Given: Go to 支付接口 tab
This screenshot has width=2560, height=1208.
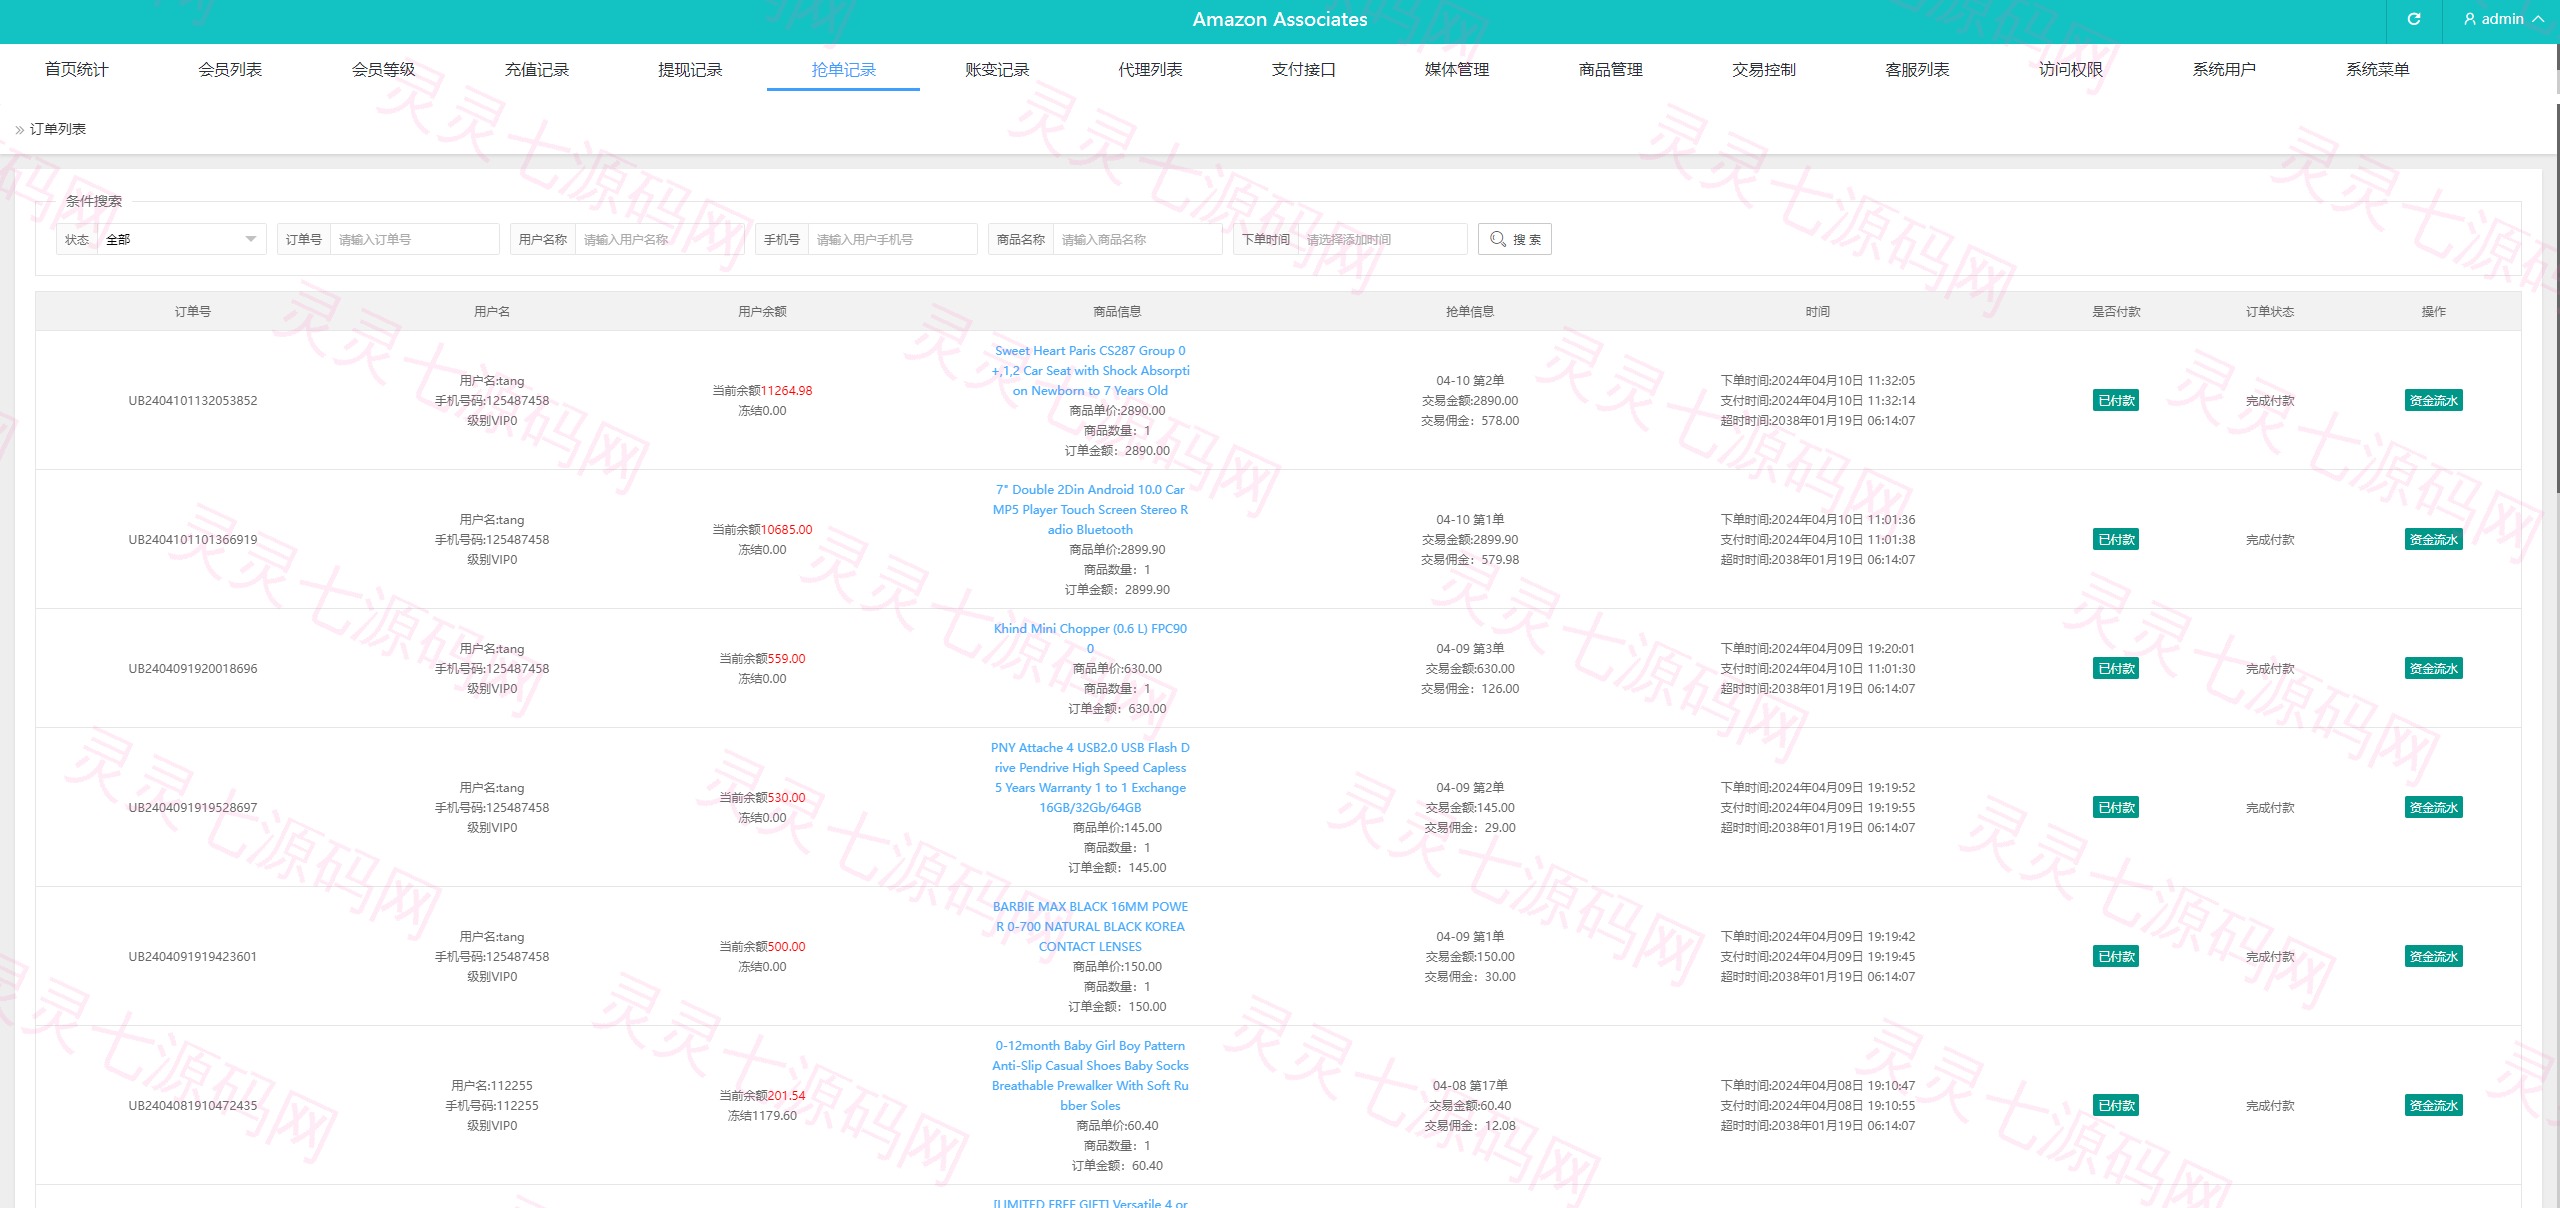Looking at the screenshot, I should click(x=1304, y=69).
